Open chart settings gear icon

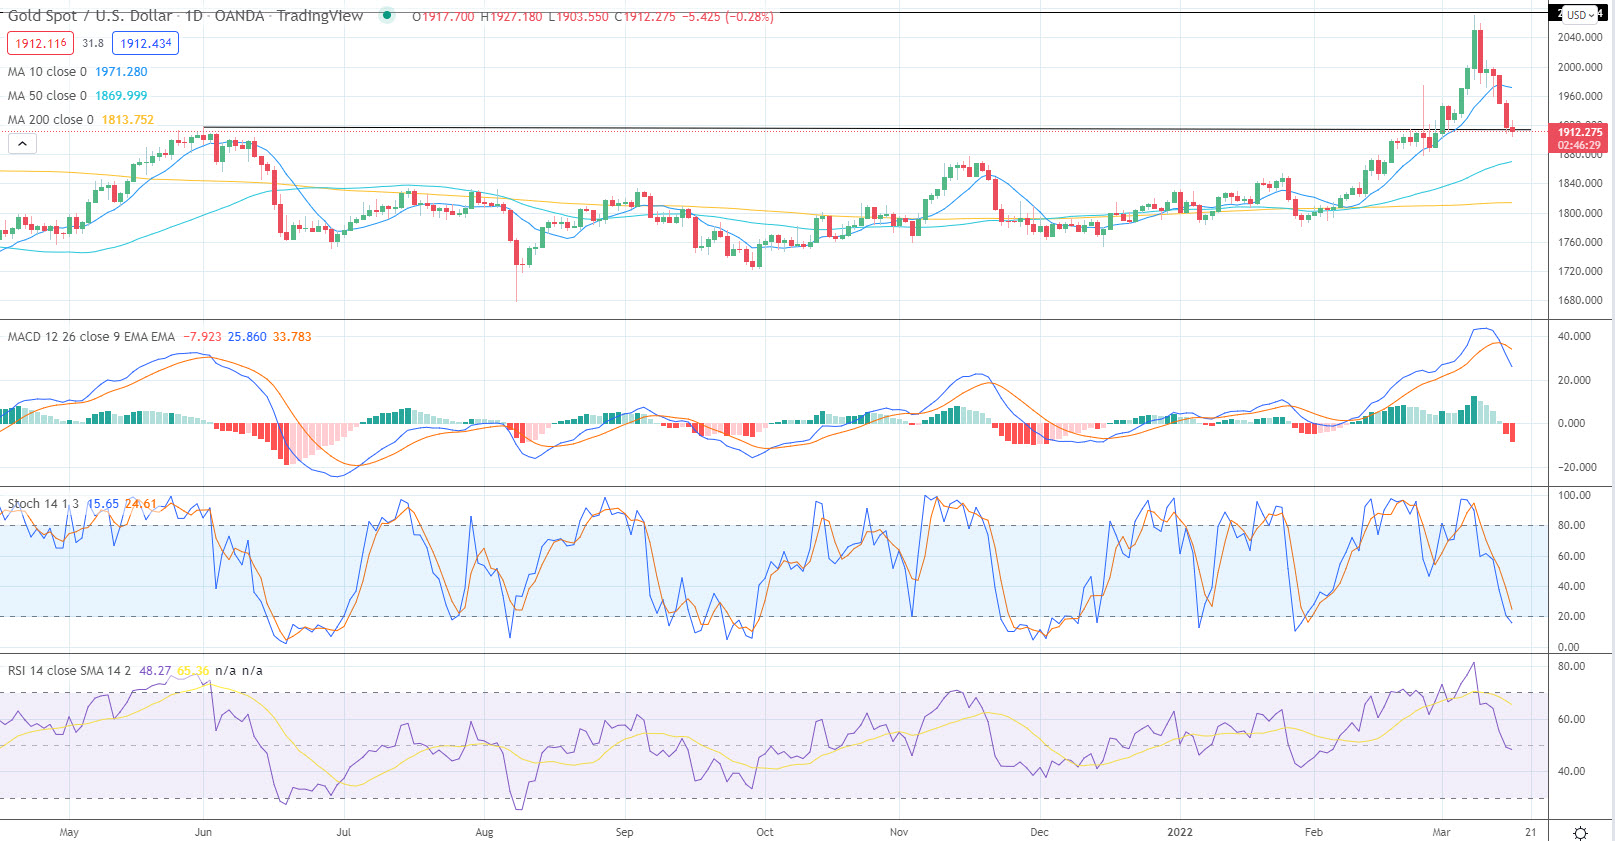coord(1580,833)
